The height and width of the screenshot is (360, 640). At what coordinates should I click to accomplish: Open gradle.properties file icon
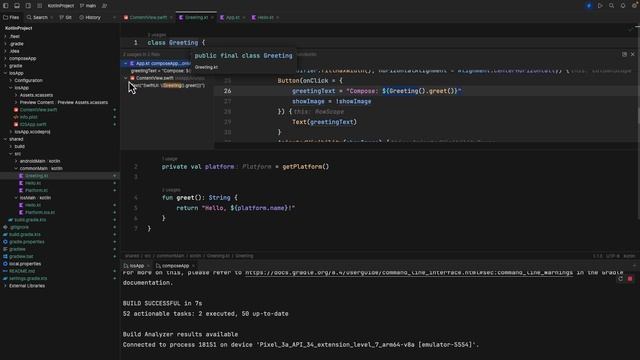tap(5, 242)
